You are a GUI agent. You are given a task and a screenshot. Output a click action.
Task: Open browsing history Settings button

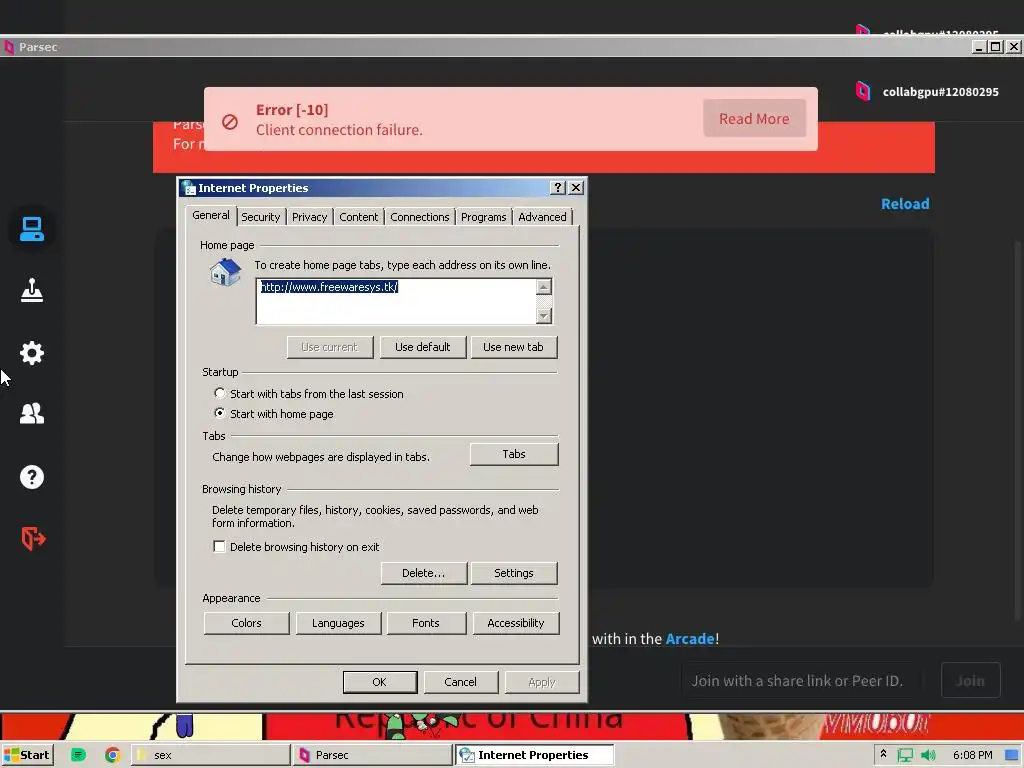(514, 573)
